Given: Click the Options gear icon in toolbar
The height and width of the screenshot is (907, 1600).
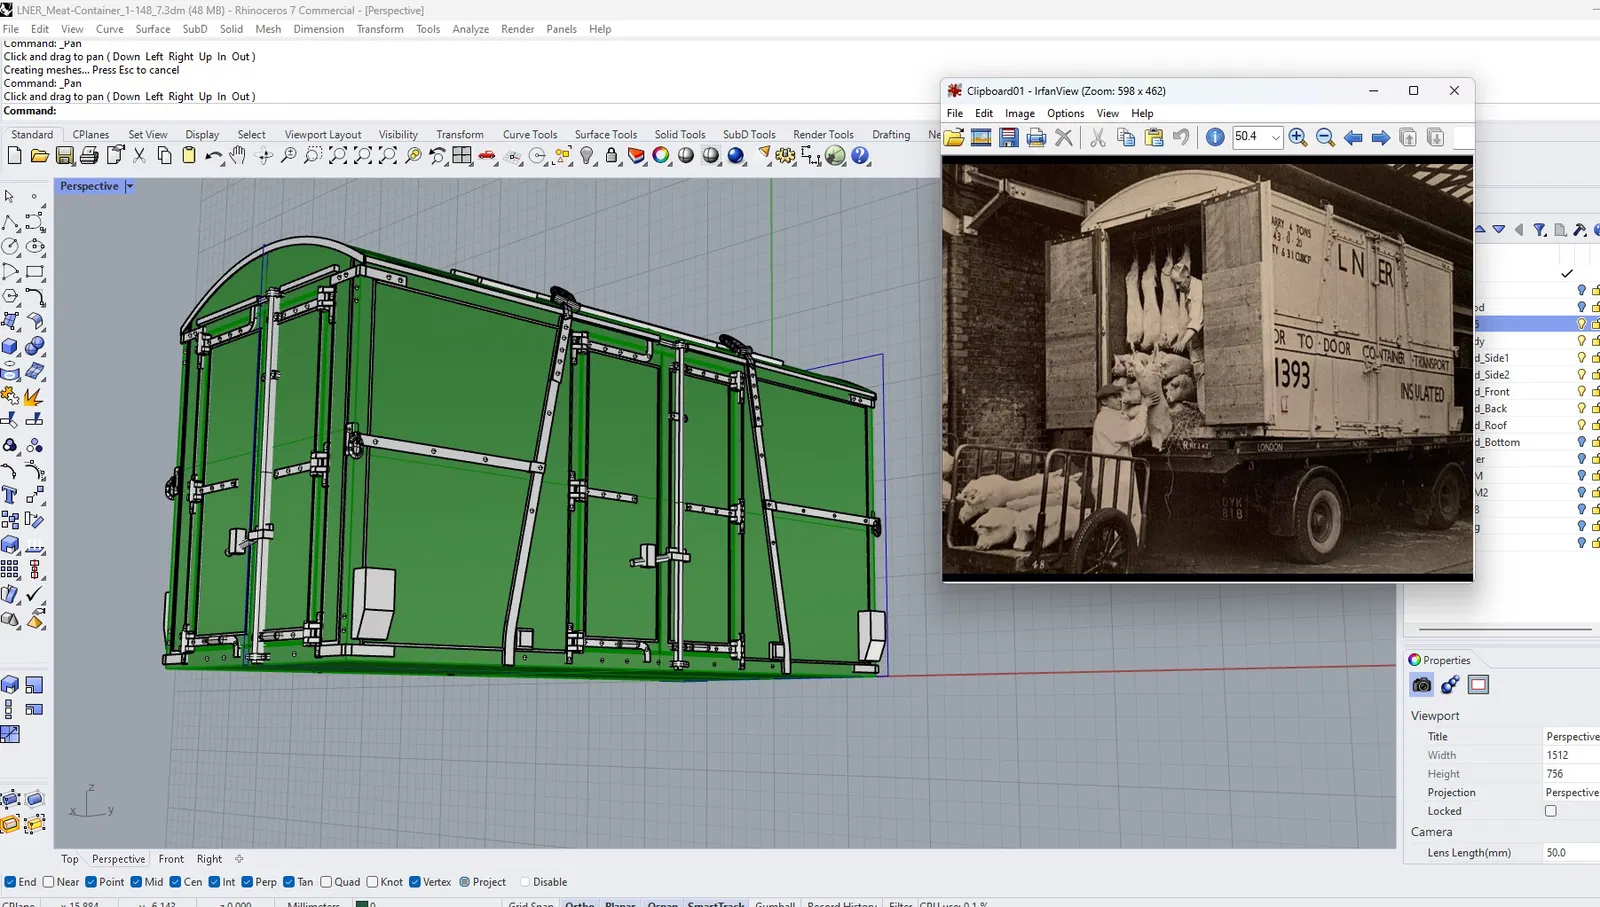Looking at the screenshot, I should [x=785, y=156].
